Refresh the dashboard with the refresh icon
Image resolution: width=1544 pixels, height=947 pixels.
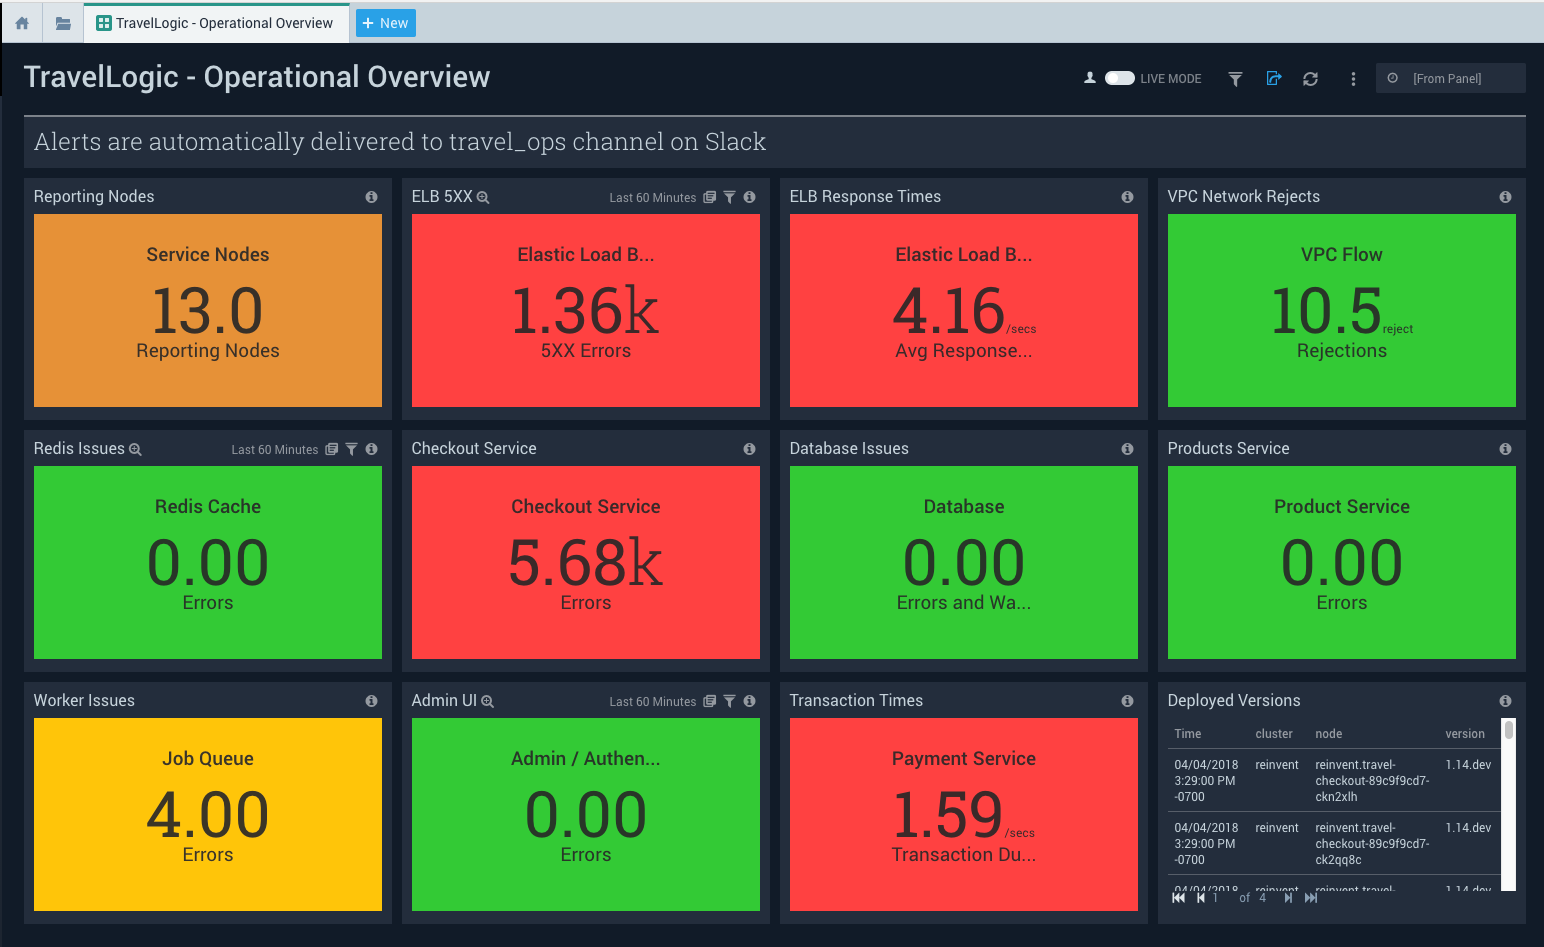[1310, 78]
